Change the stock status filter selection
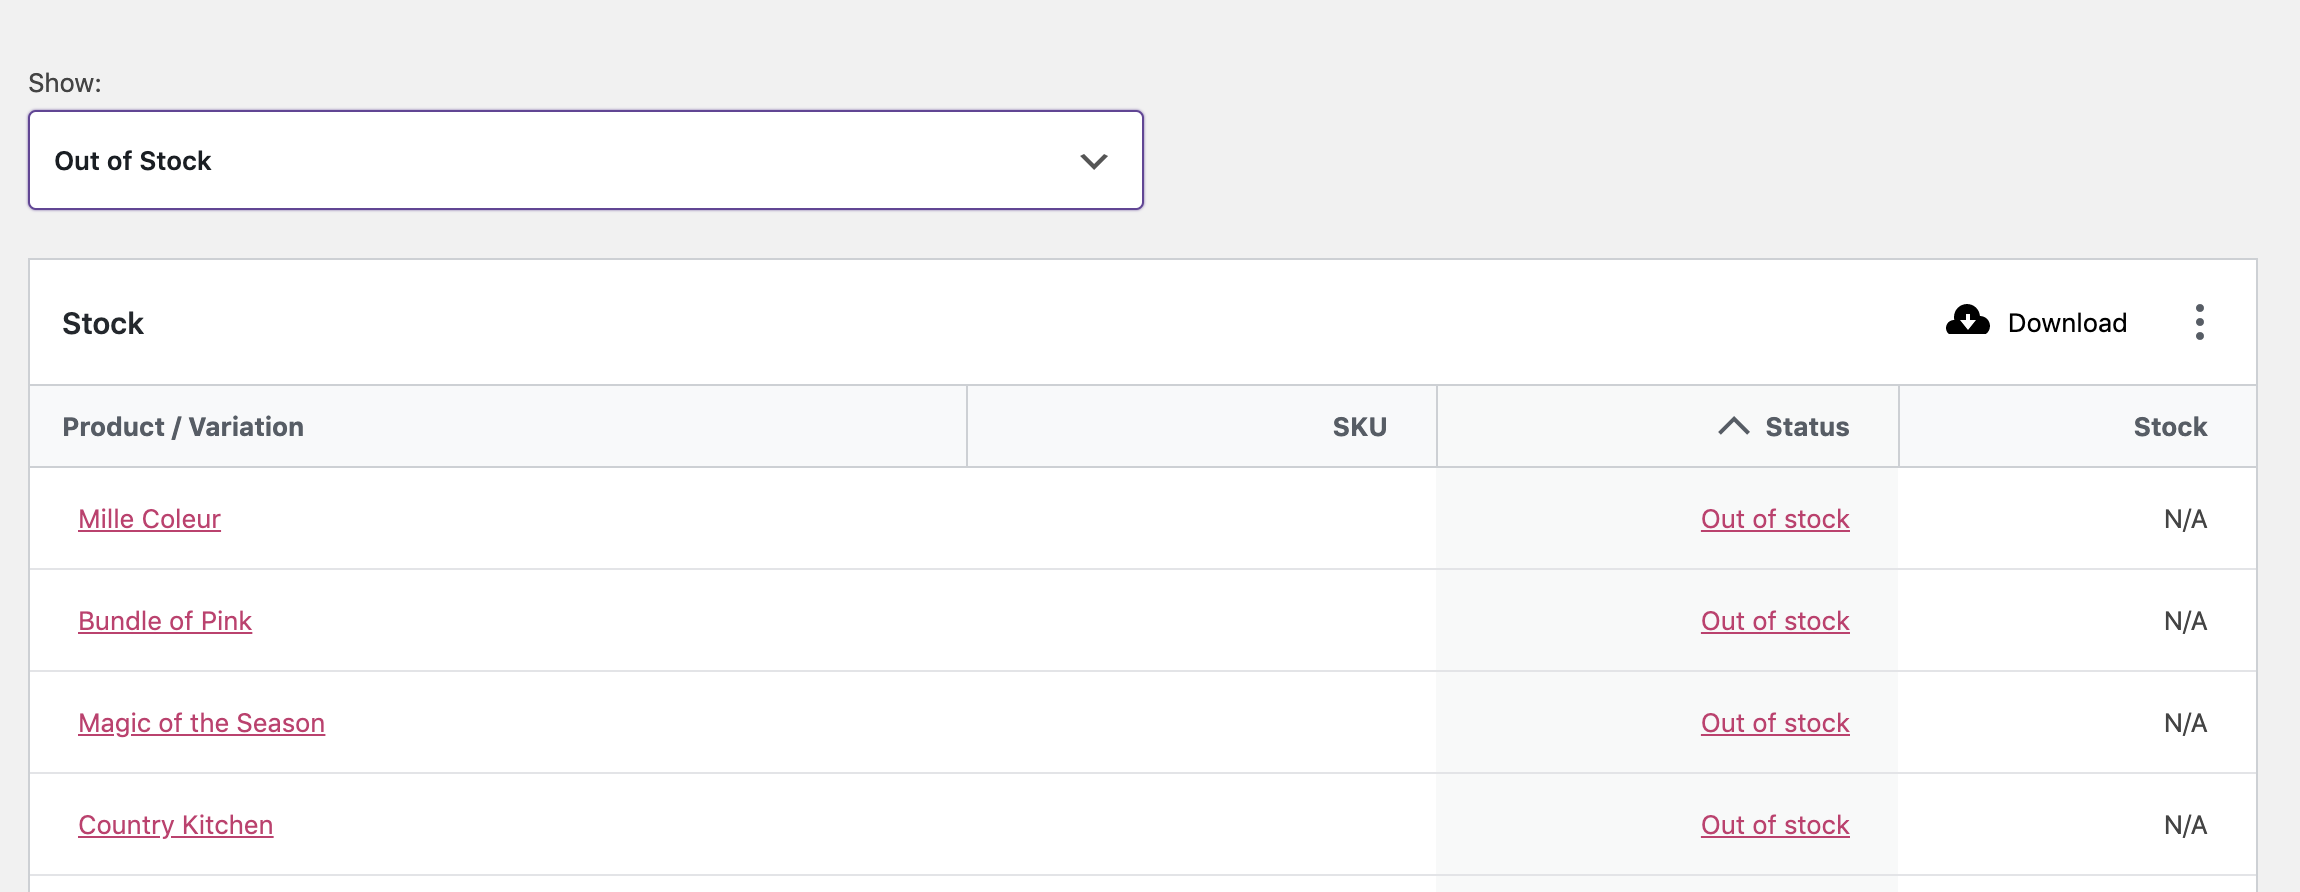Screen dimensions: 2300x892 tap(585, 160)
